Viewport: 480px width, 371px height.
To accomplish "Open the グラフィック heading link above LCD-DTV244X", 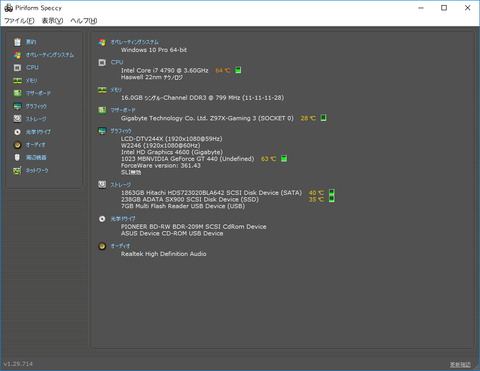I will coord(121,131).
